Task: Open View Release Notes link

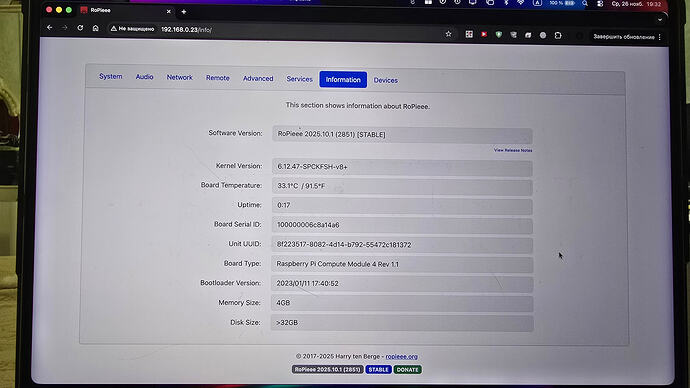Action: point(513,150)
